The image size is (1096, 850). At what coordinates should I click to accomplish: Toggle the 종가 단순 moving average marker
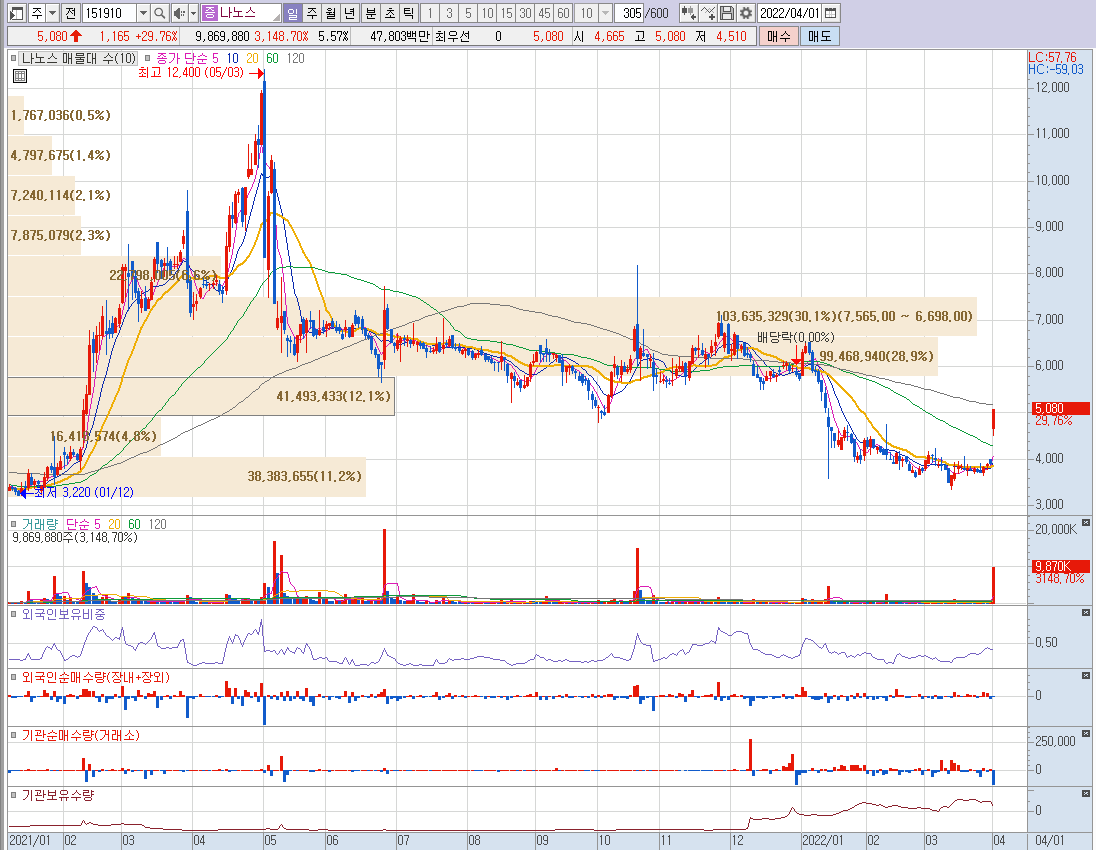point(147,59)
